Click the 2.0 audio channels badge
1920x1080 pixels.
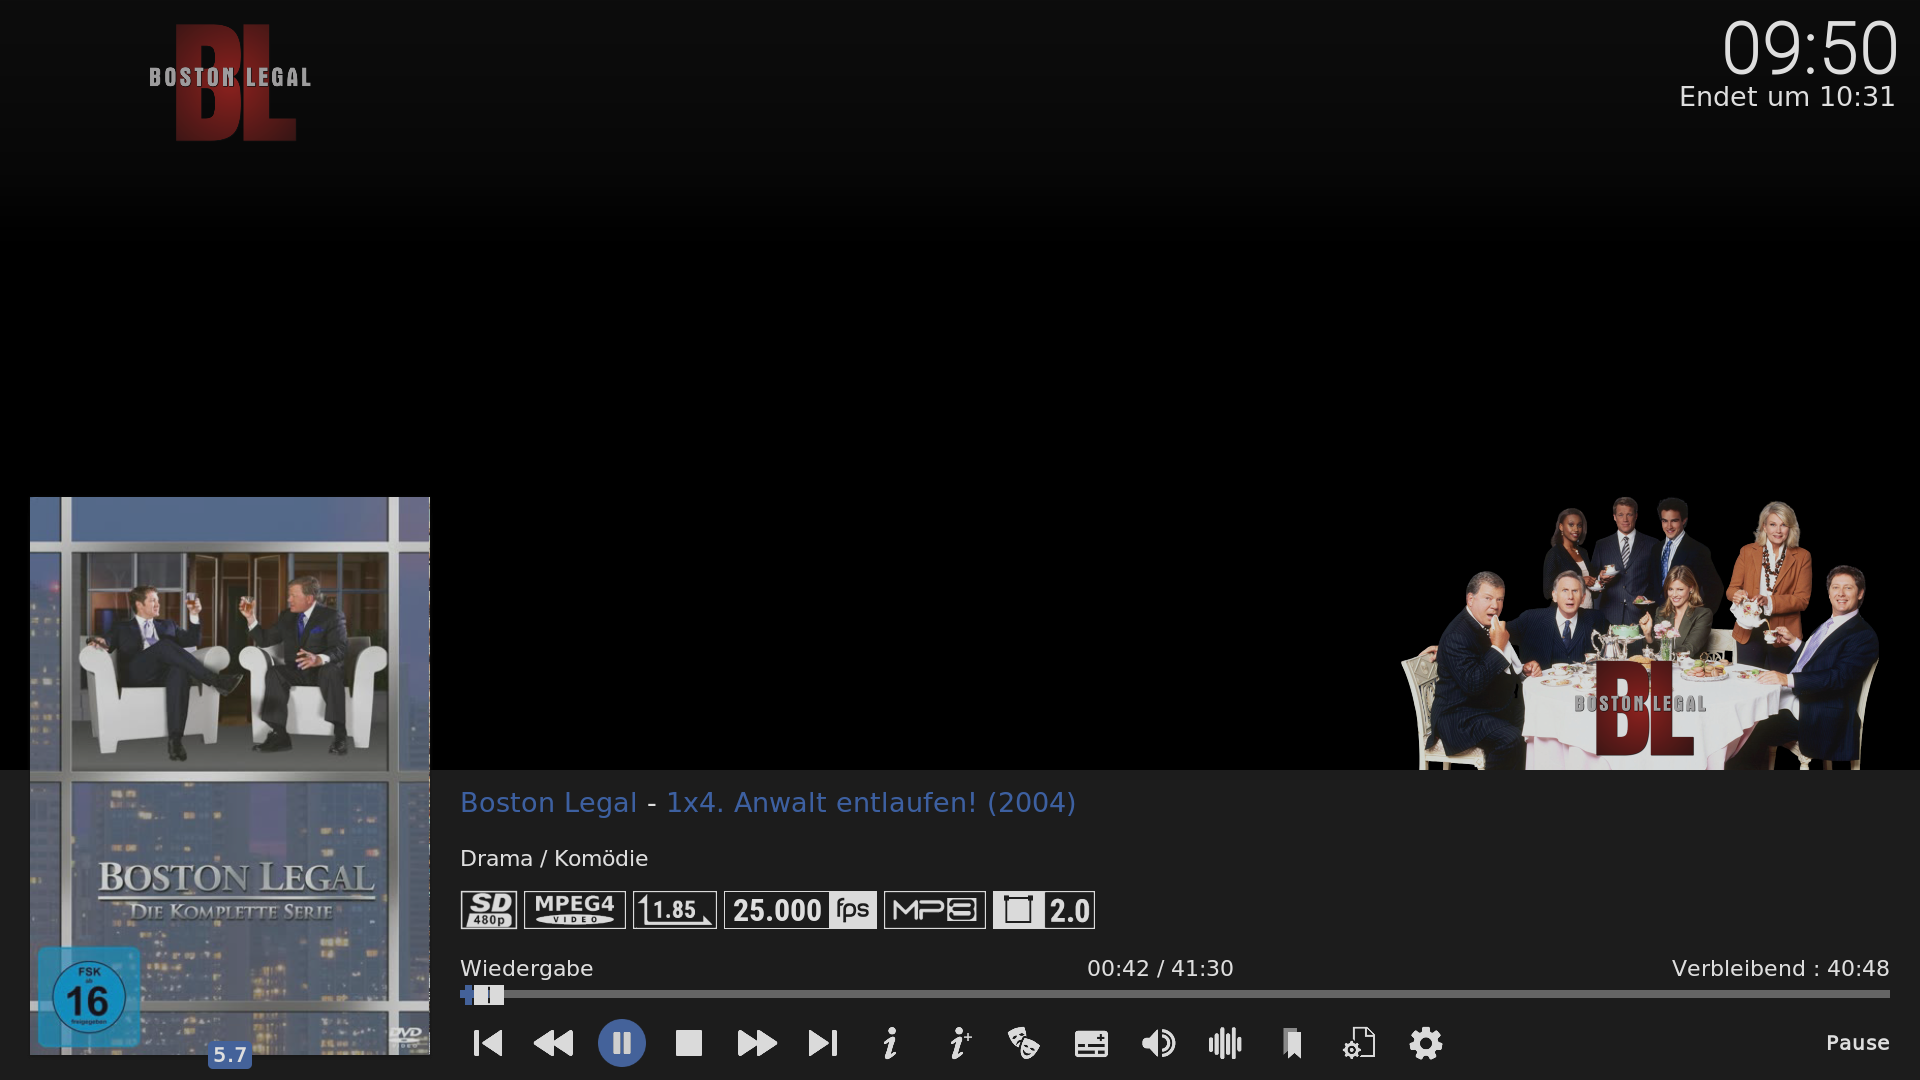(x=1044, y=910)
